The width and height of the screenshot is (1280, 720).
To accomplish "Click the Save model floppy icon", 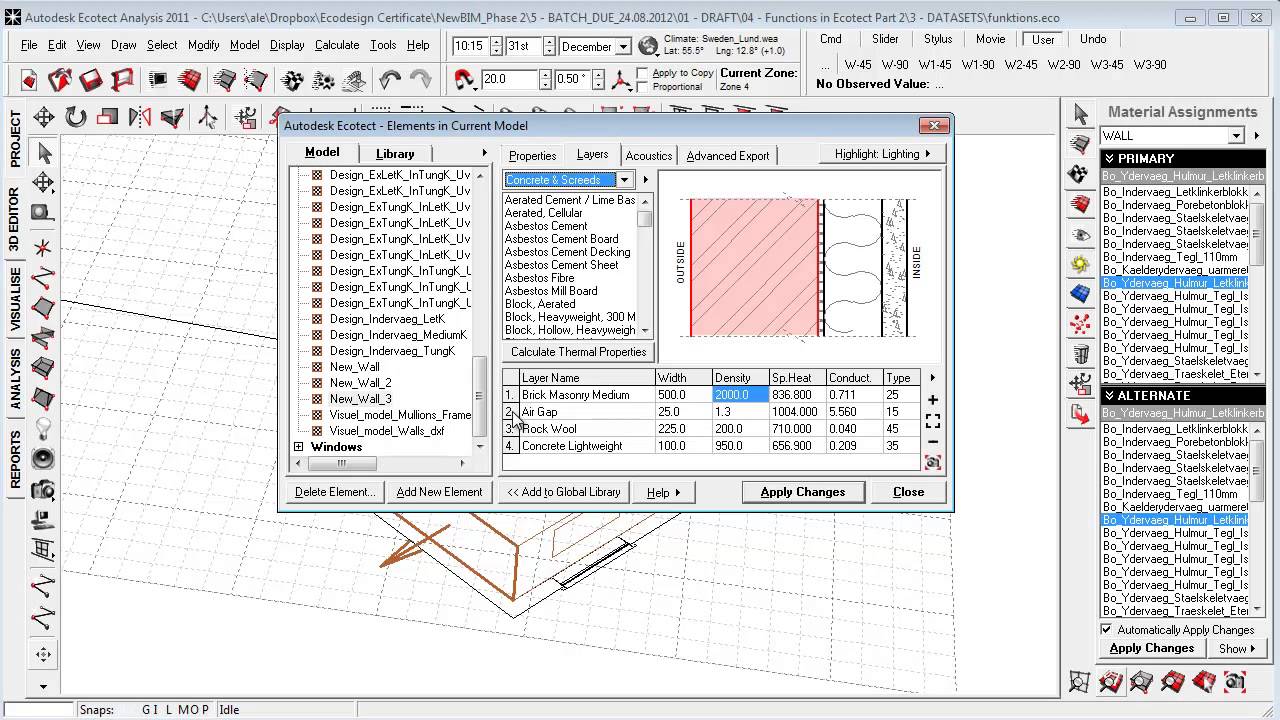I will pos(91,80).
